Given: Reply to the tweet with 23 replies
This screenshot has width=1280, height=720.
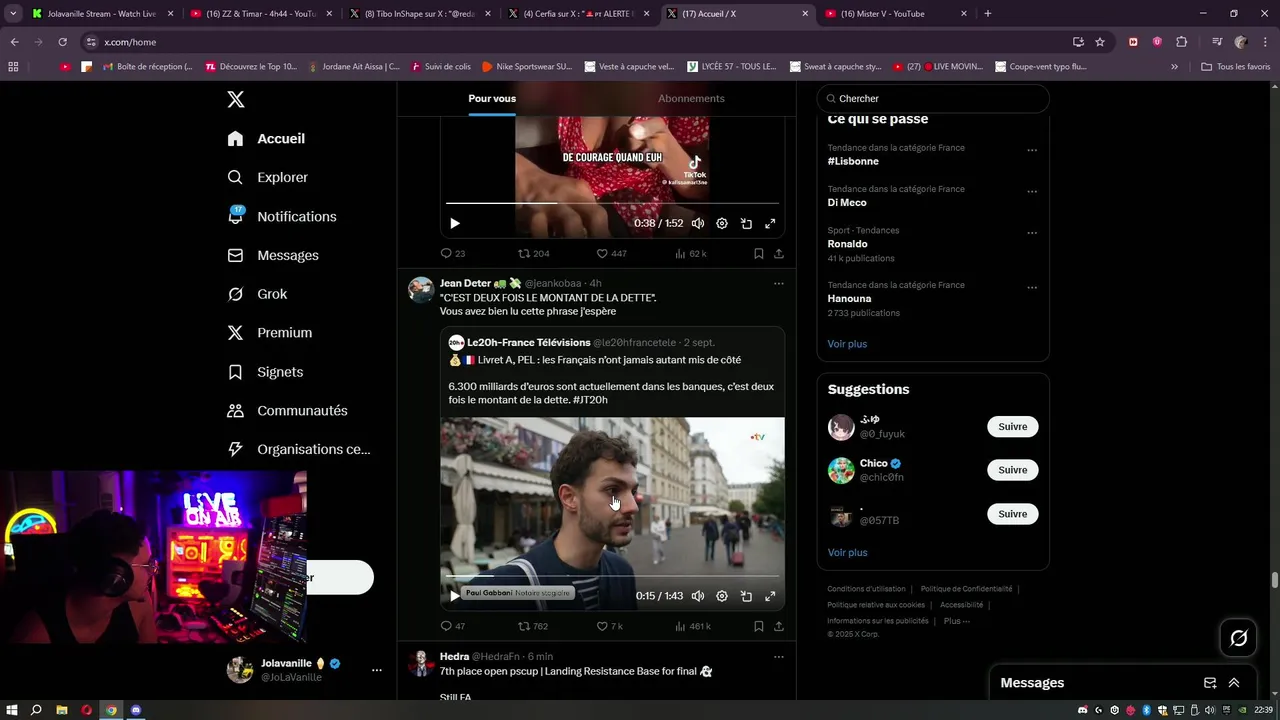Looking at the screenshot, I should tap(452, 254).
